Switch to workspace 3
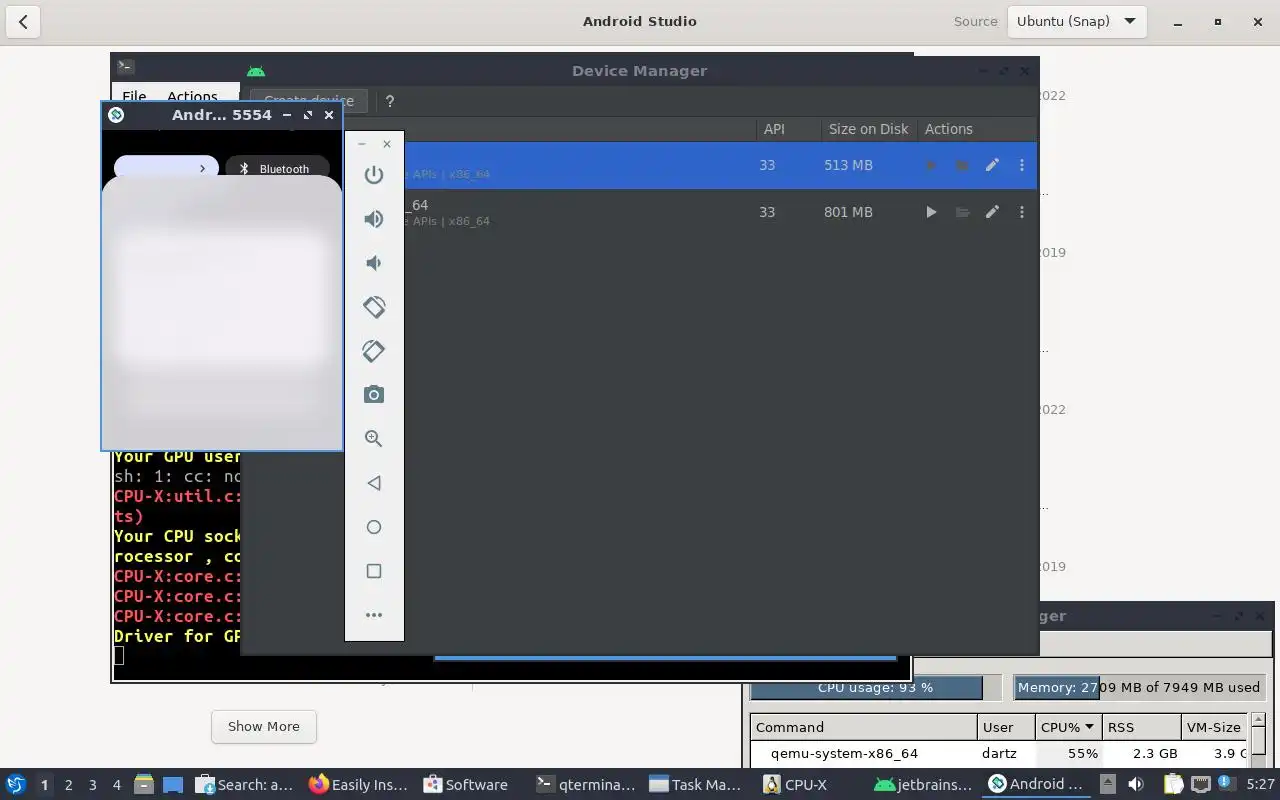1280x800 pixels. (92, 785)
